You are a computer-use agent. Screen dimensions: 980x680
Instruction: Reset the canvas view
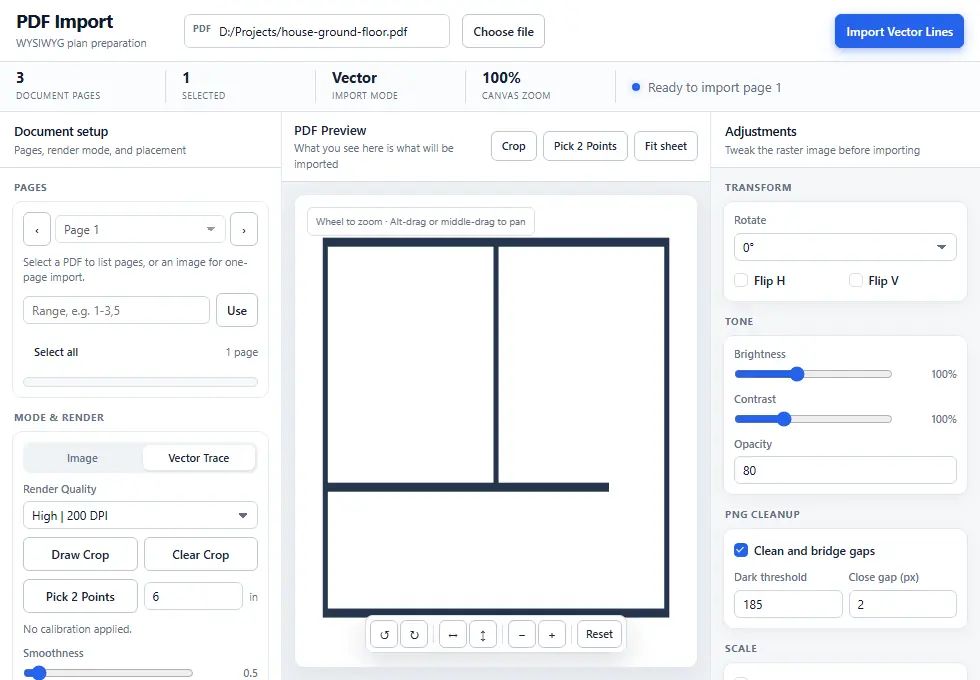pyautogui.click(x=599, y=634)
